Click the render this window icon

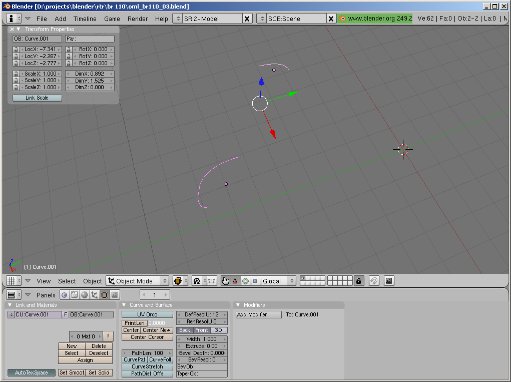tap(389, 281)
